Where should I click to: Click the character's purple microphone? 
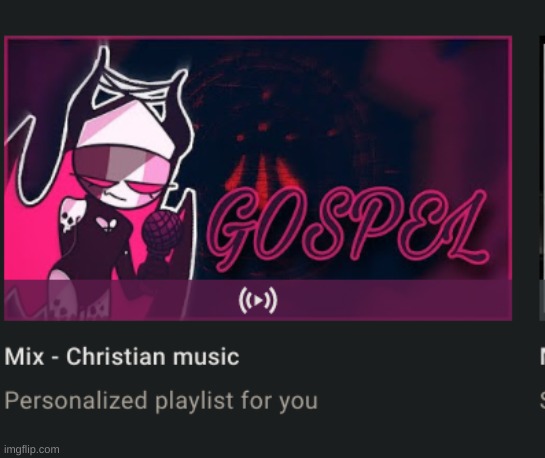[x=163, y=232]
